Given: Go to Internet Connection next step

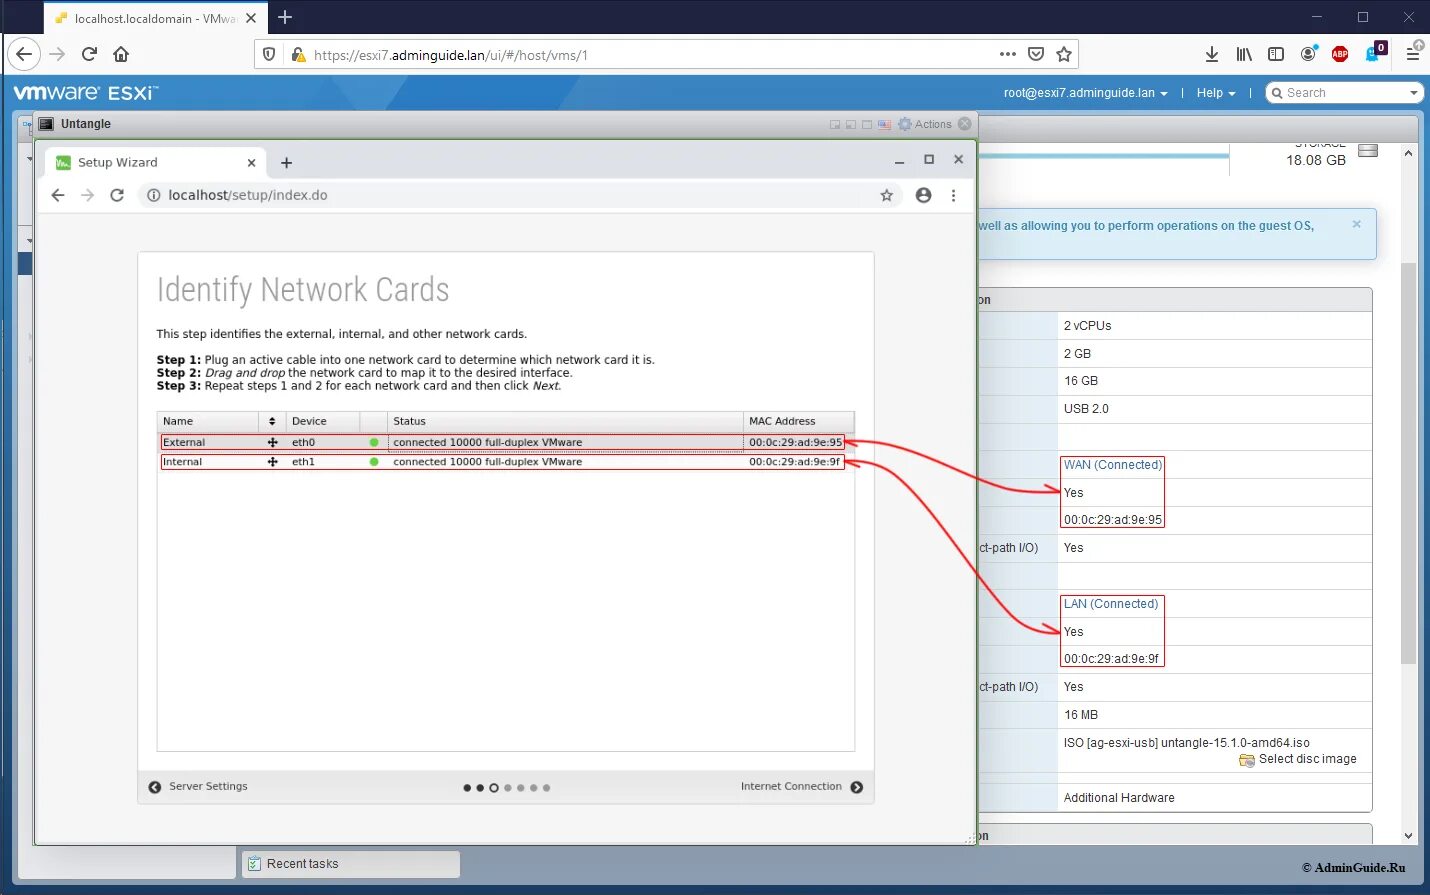Looking at the screenshot, I should point(802,787).
